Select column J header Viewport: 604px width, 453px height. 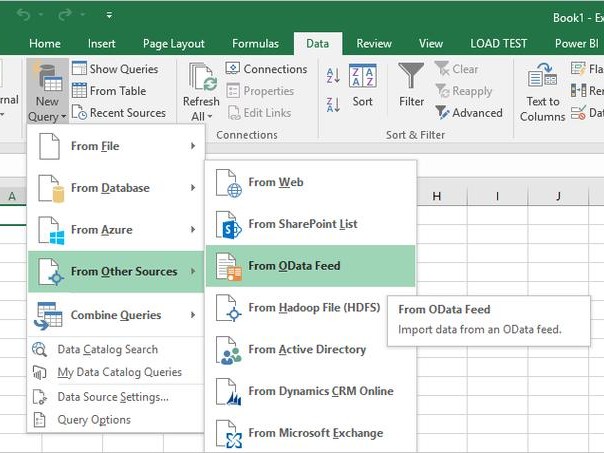pyautogui.click(x=558, y=196)
